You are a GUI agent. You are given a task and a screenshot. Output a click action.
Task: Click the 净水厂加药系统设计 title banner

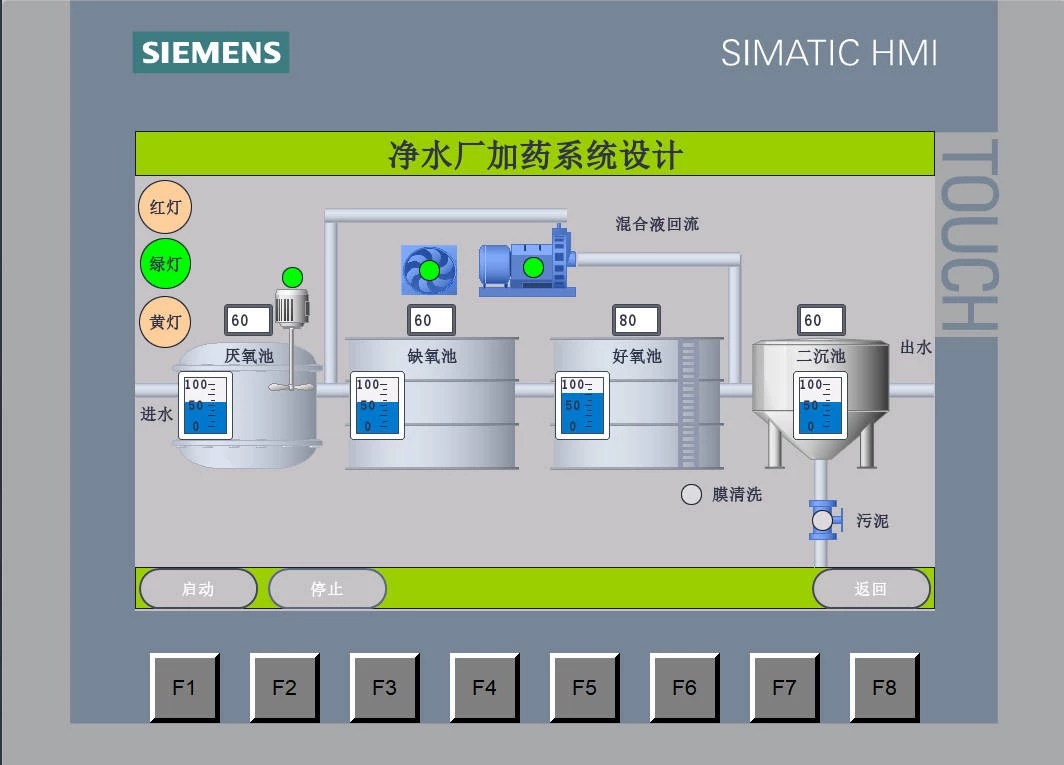pyautogui.click(x=535, y=154)
